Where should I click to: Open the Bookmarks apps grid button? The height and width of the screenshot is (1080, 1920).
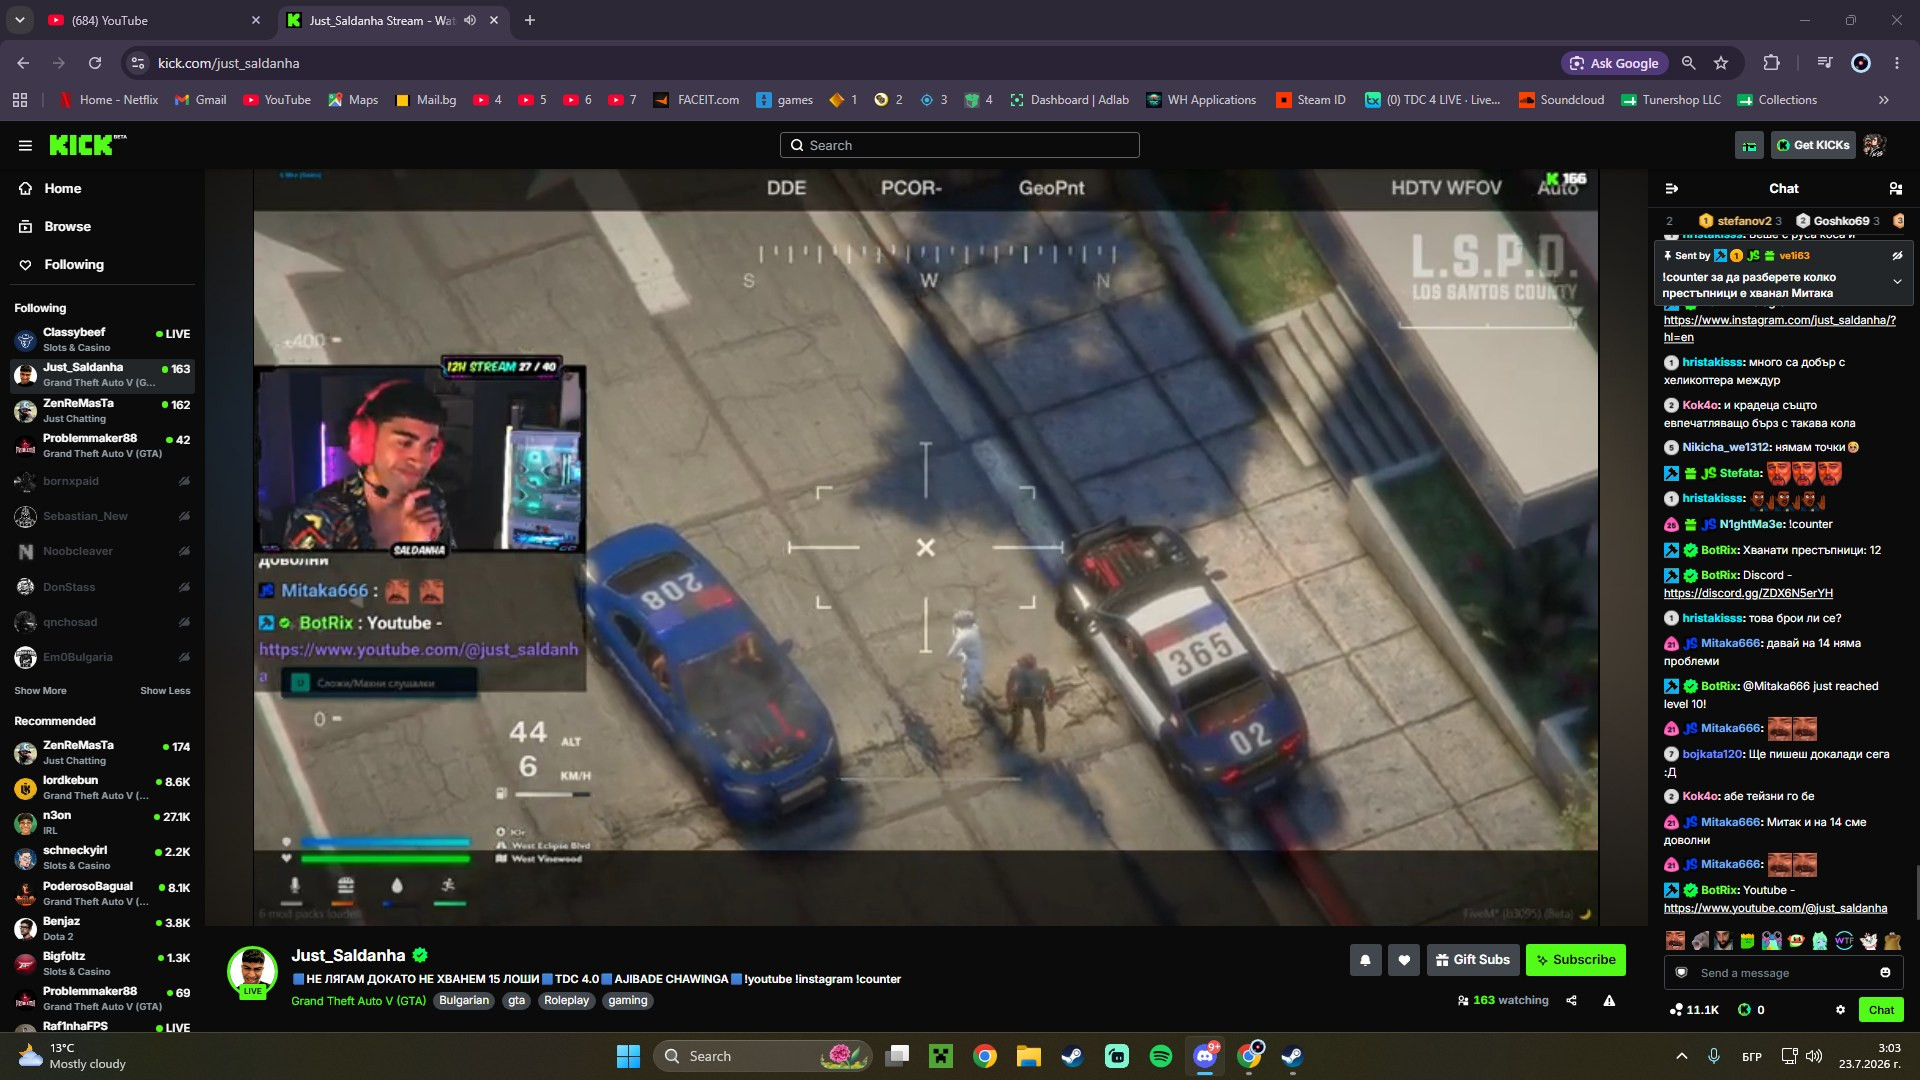[20, 100]
